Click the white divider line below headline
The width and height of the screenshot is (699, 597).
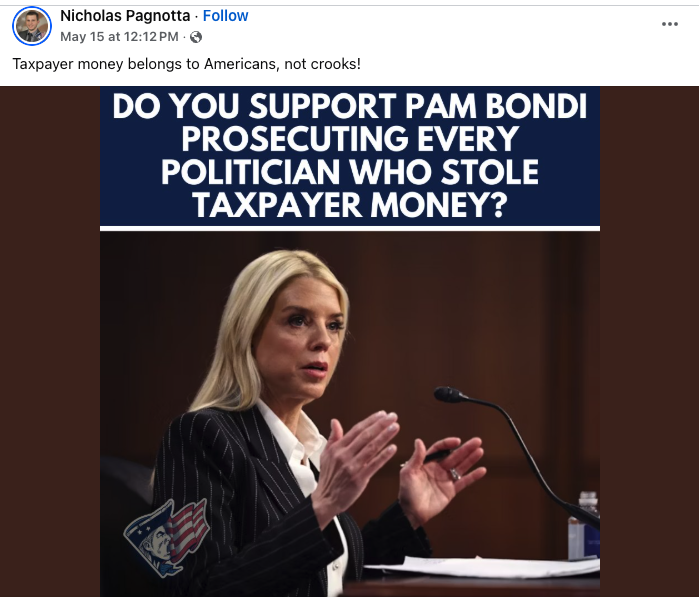[x=350, y=229]
